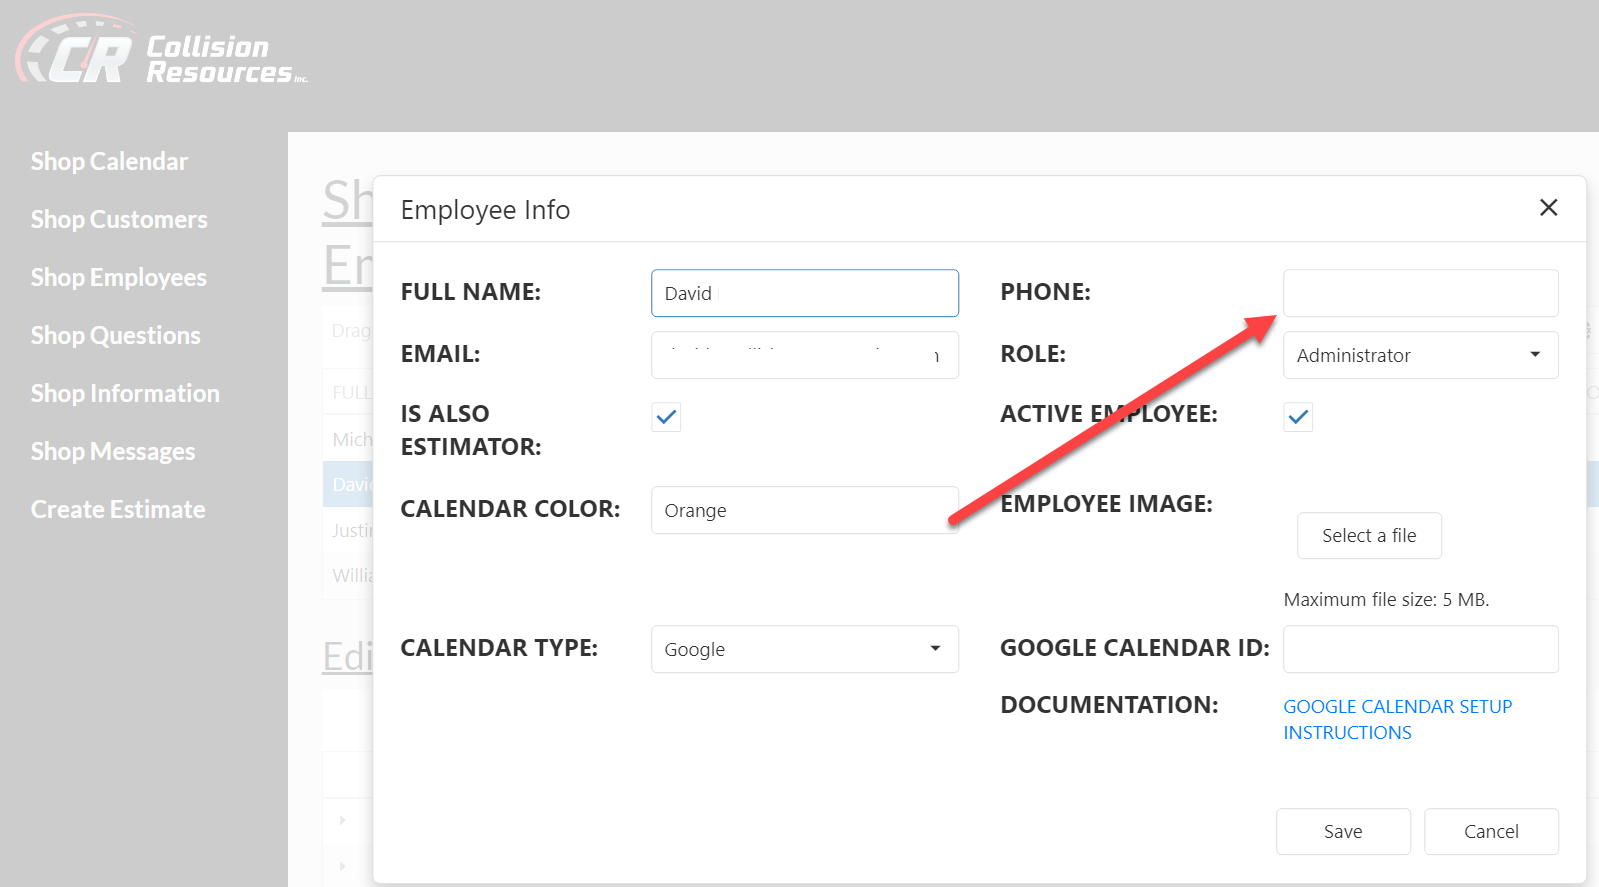Open Shop Questions in sidebar
The width and height of the screenshot is (1599, 887).
pyautogui.click(x=116, y=336)
